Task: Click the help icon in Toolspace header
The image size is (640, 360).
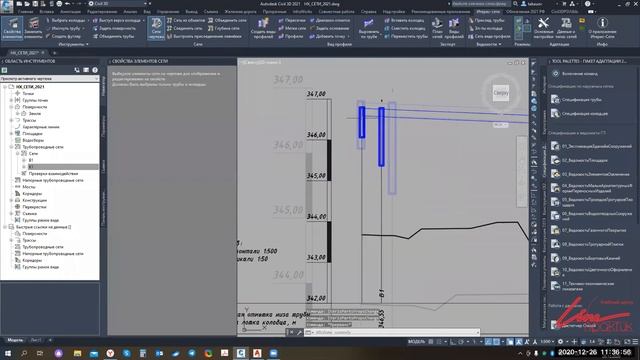Action: [95, 70]
